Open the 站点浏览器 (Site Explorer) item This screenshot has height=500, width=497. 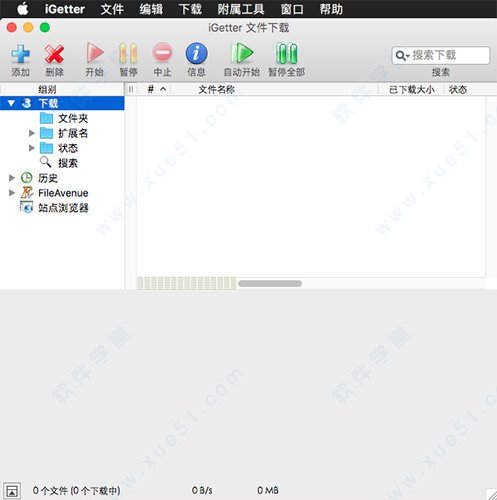pyautogui.click(x=54, y=208)
